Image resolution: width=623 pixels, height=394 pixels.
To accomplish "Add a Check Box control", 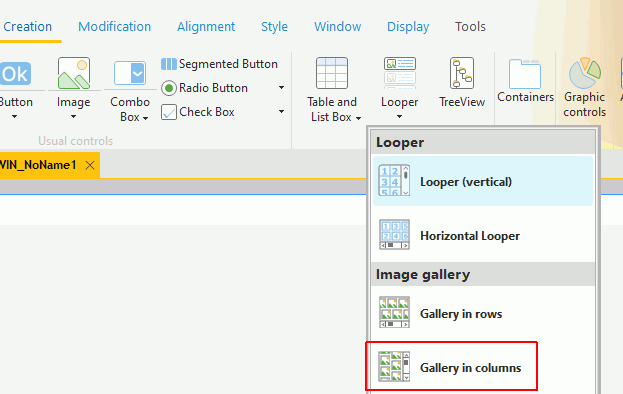I will 198,112.
